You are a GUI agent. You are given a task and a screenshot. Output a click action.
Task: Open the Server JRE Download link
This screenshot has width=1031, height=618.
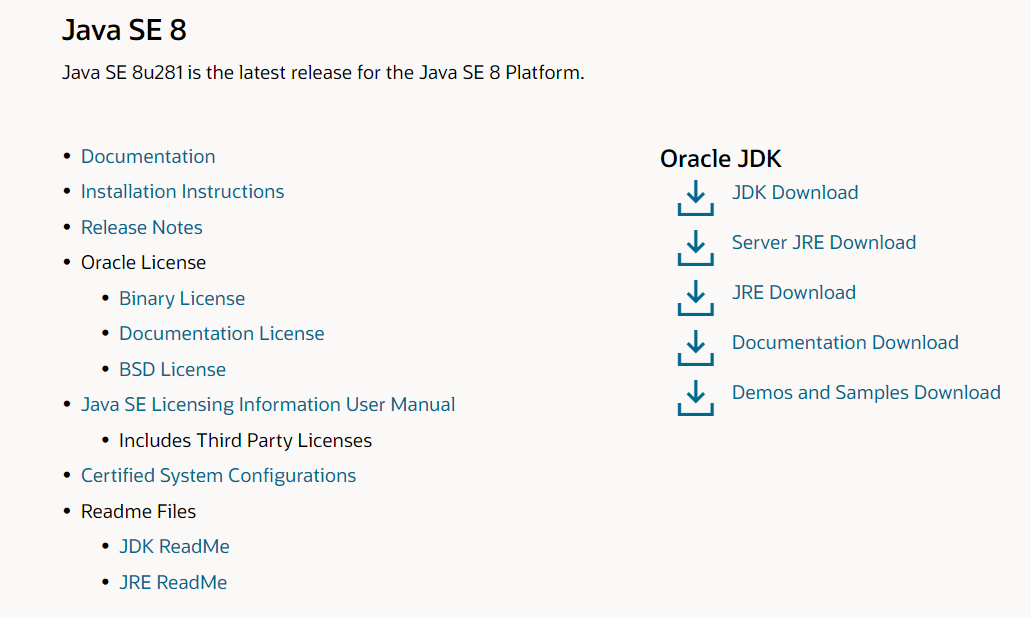click(824, 243)
